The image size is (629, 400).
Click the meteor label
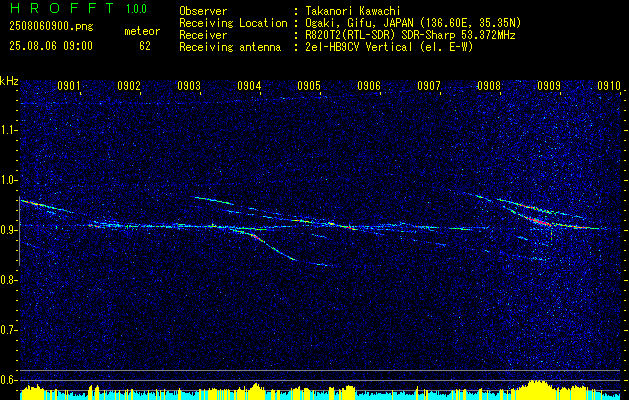142,31
